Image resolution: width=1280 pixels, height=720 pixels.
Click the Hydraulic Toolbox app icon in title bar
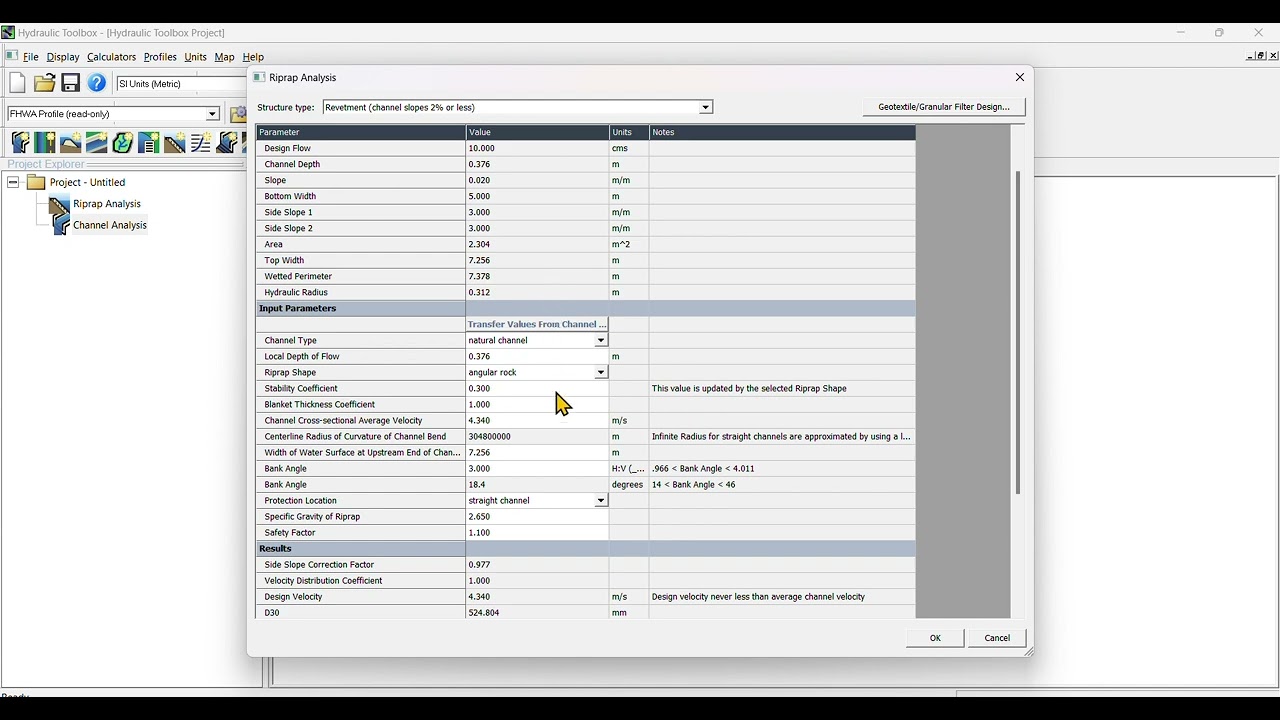[x=8, y=33]
